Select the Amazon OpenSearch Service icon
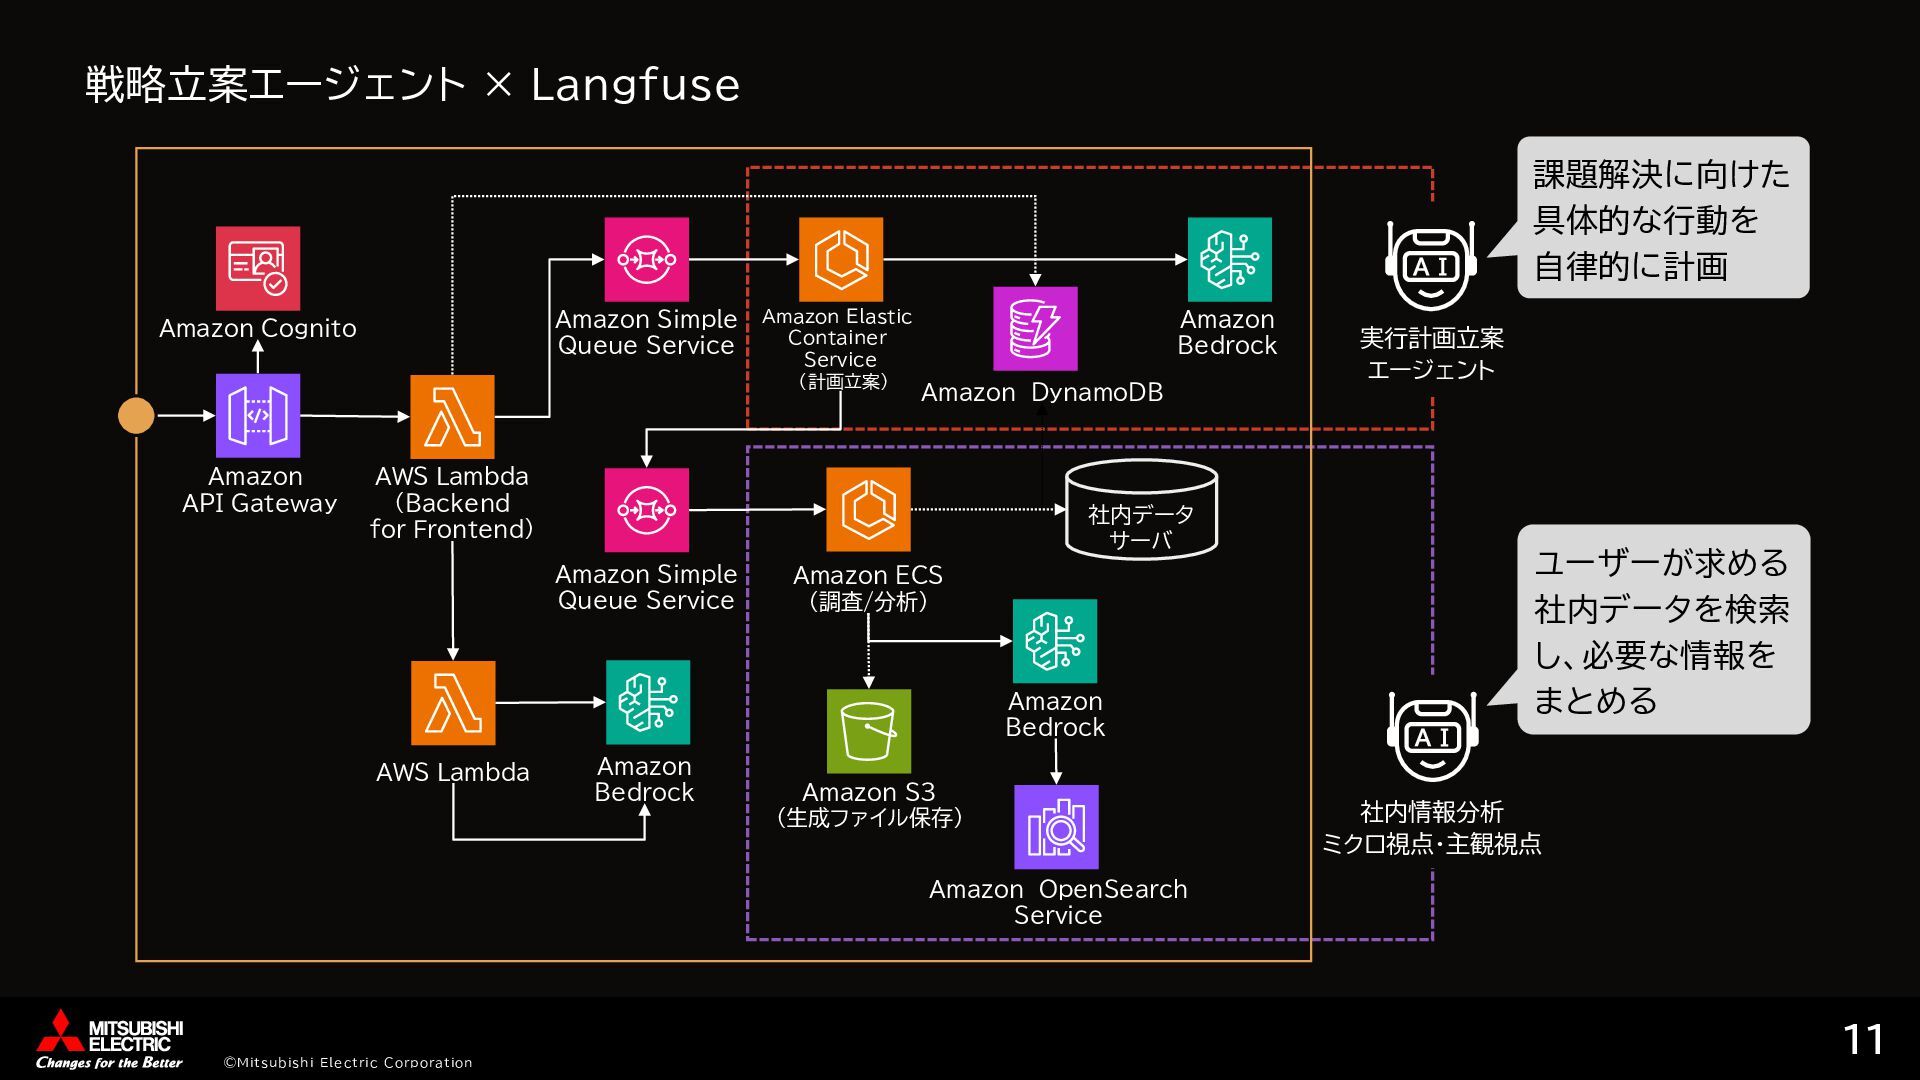This screenshot has height=1080, width=1920. 1056,827
